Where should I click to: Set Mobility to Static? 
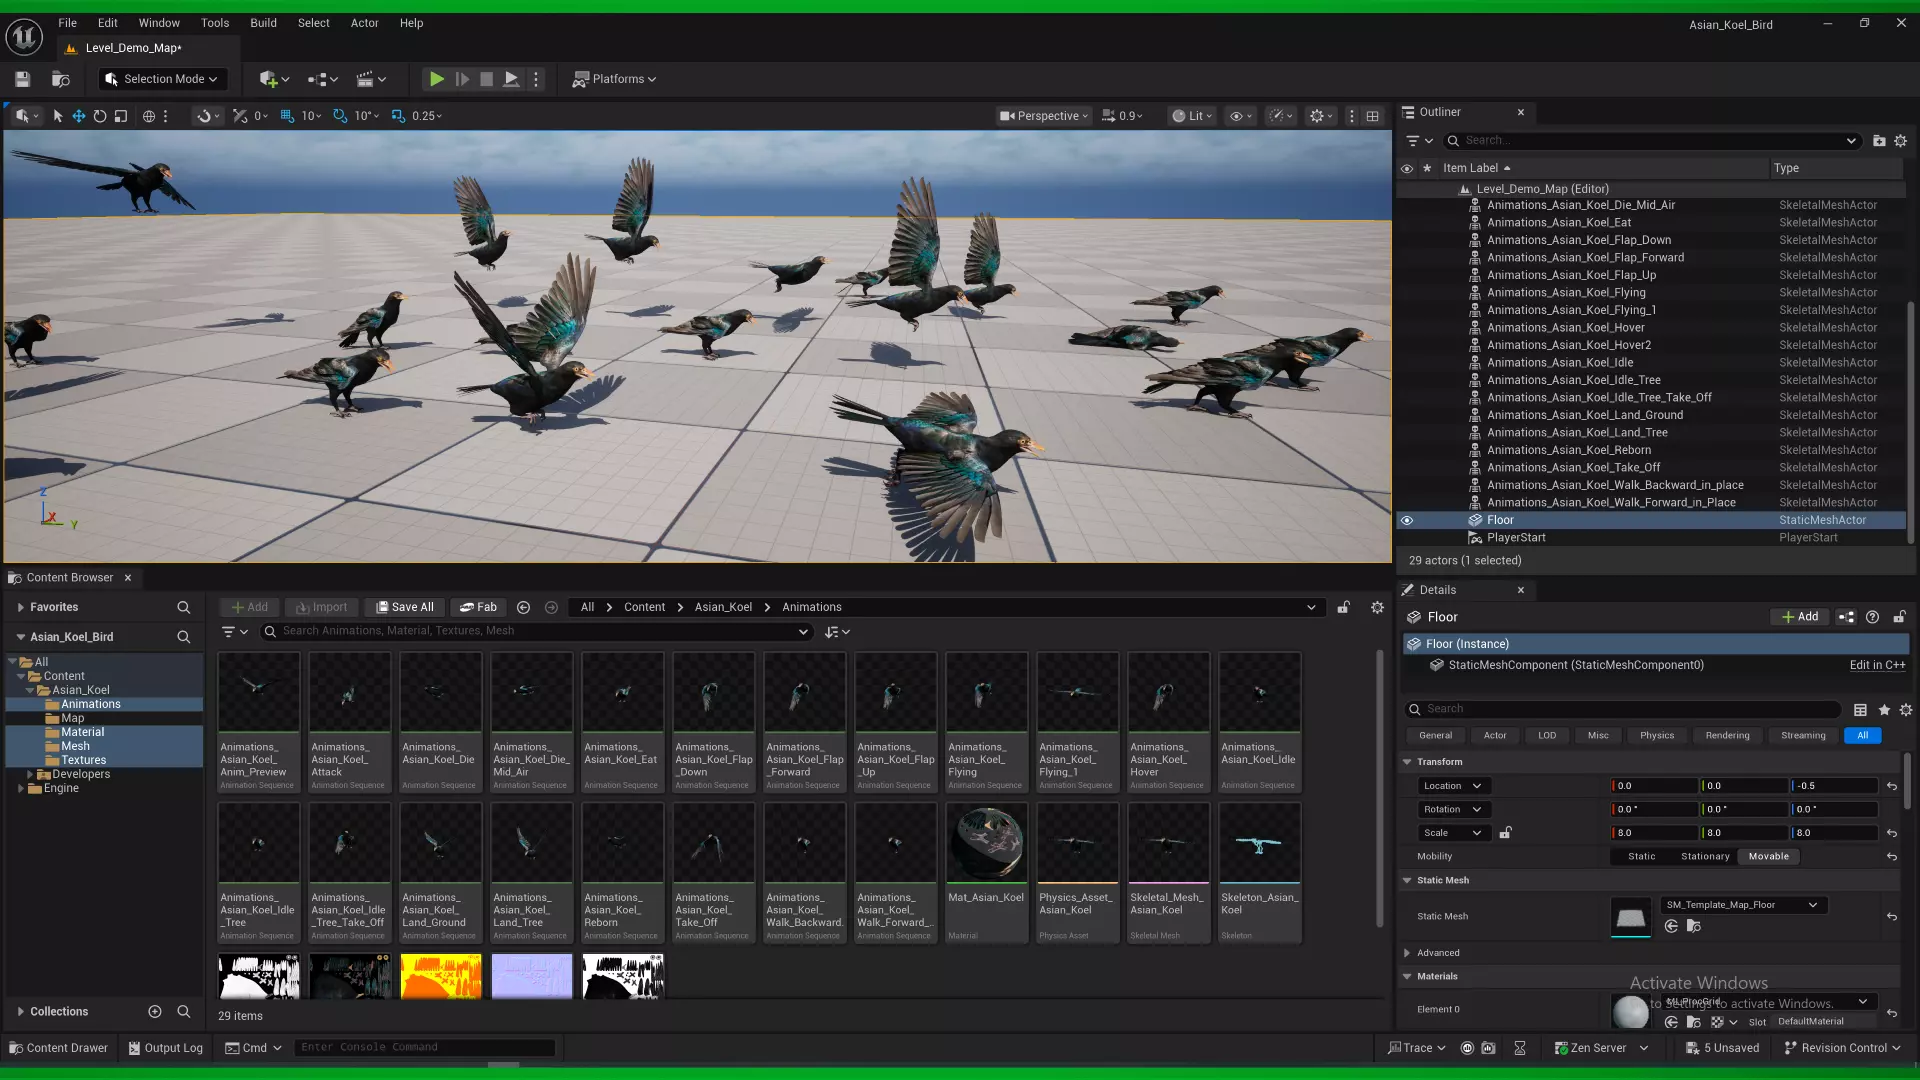1641,857
